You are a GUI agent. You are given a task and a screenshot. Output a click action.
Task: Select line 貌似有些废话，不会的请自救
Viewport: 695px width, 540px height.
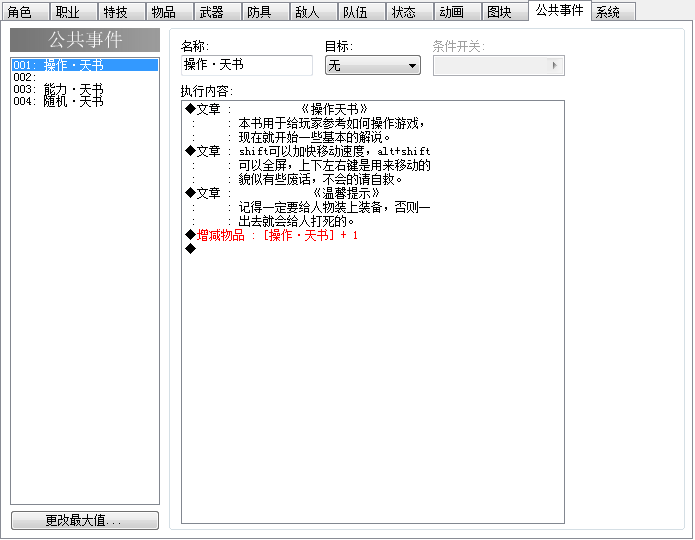click(372, 179)
